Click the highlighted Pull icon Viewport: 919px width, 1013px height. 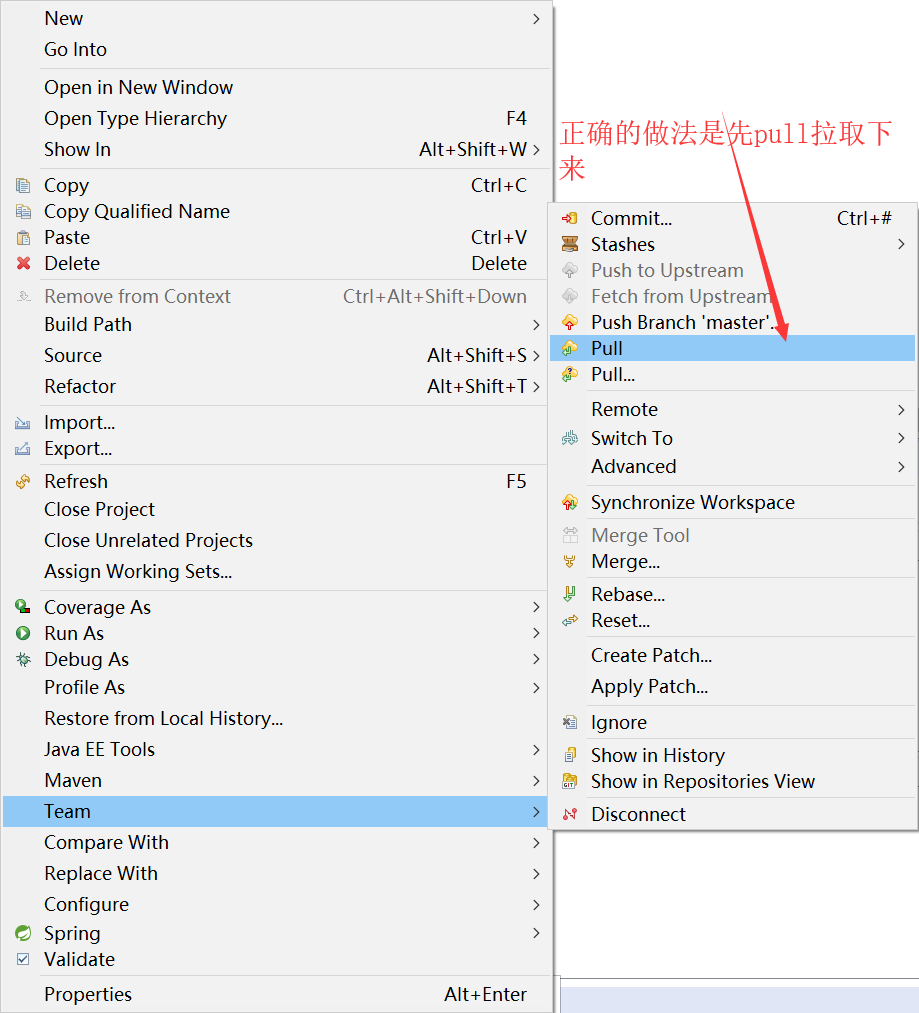coord(569,348)
